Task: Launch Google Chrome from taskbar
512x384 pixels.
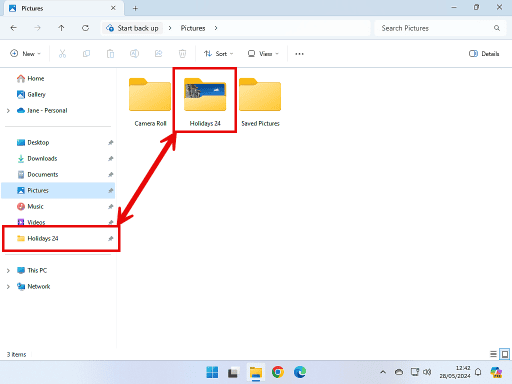Action: 278,372
